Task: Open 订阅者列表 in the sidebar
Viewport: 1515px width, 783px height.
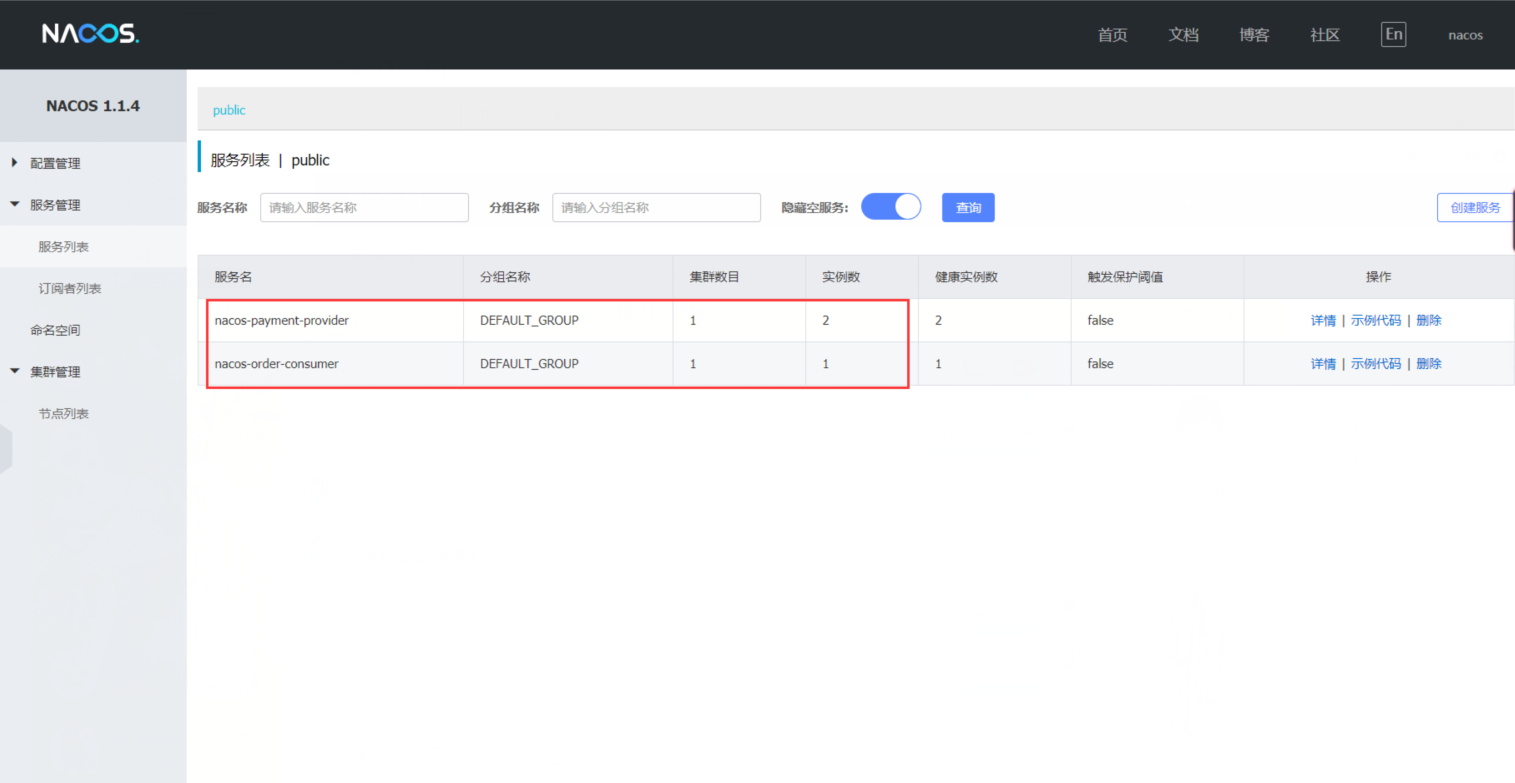Action: point(70,289)
